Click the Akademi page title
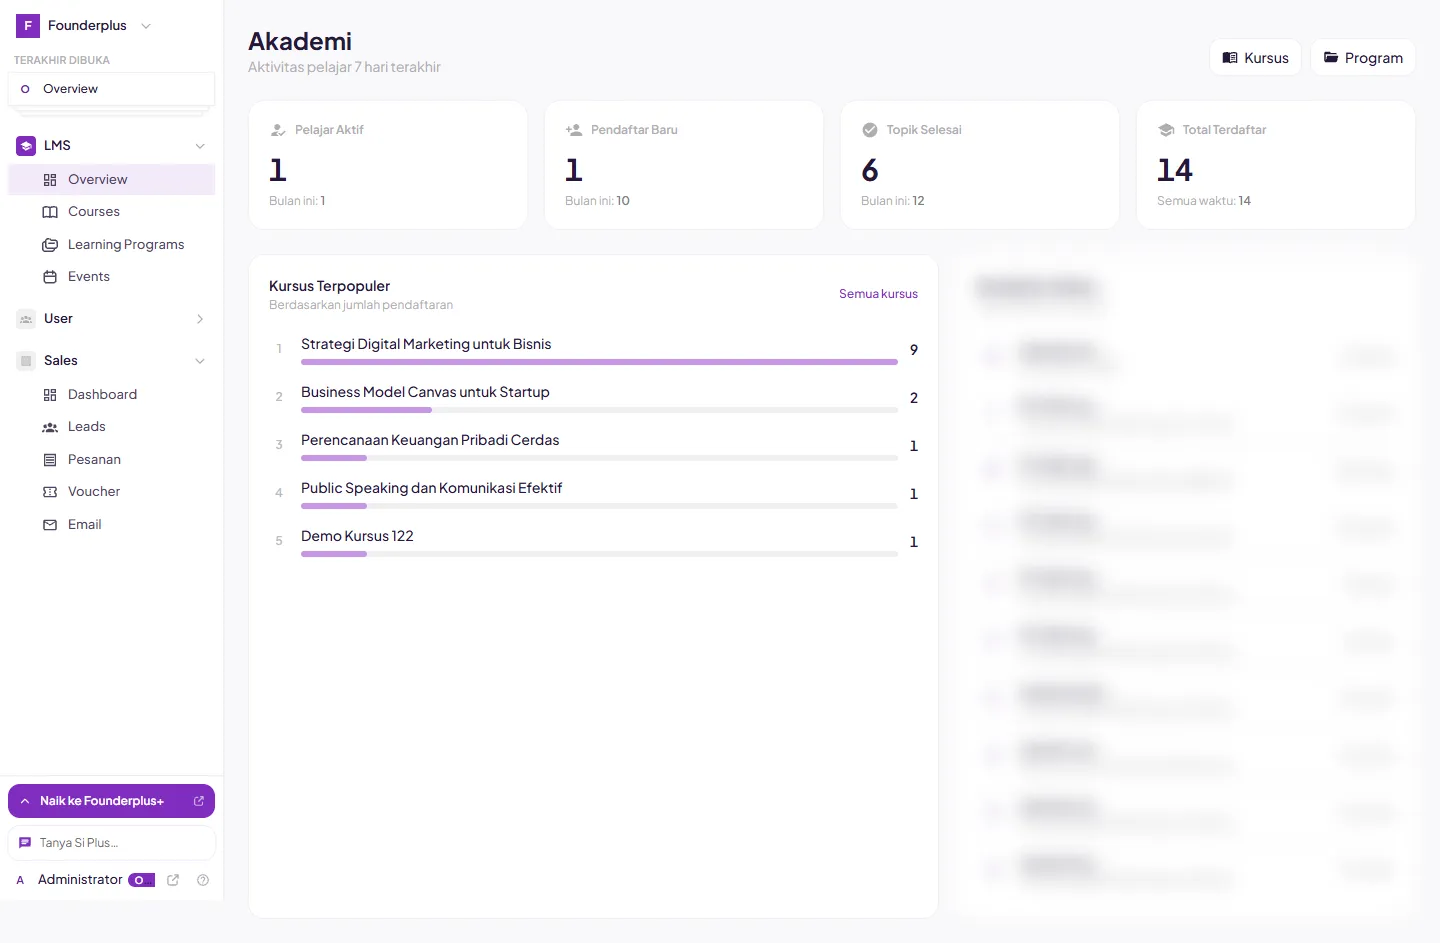Image resolution: width=1440 pixels, height=943 pixels. 300,41
